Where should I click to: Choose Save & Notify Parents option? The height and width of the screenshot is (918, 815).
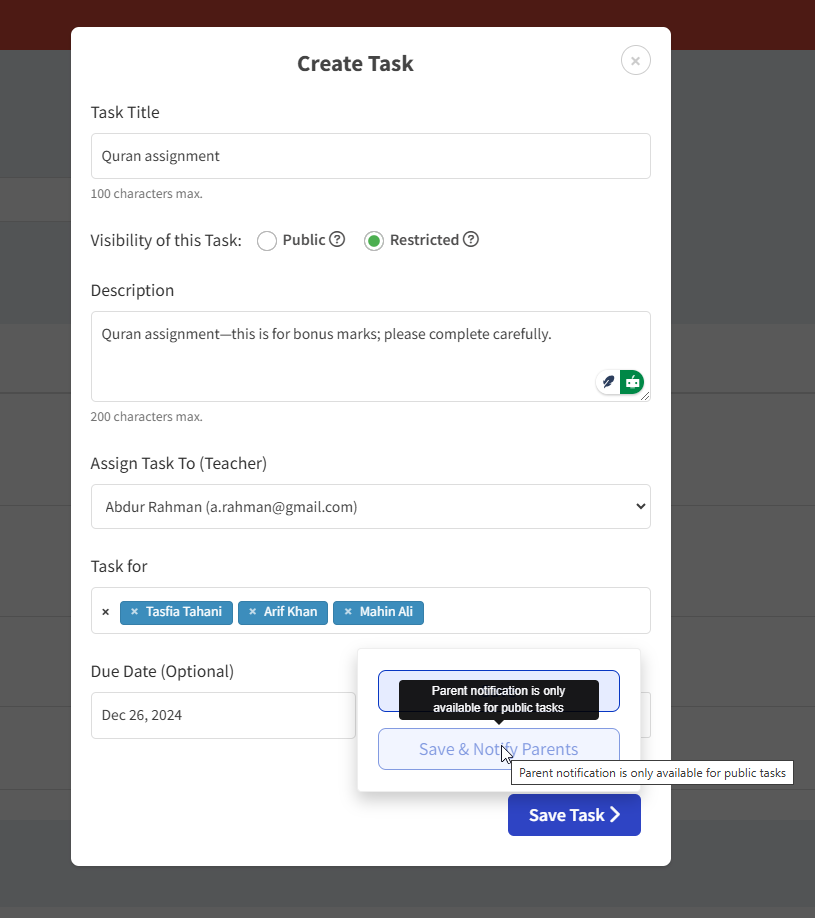point(498,749)
